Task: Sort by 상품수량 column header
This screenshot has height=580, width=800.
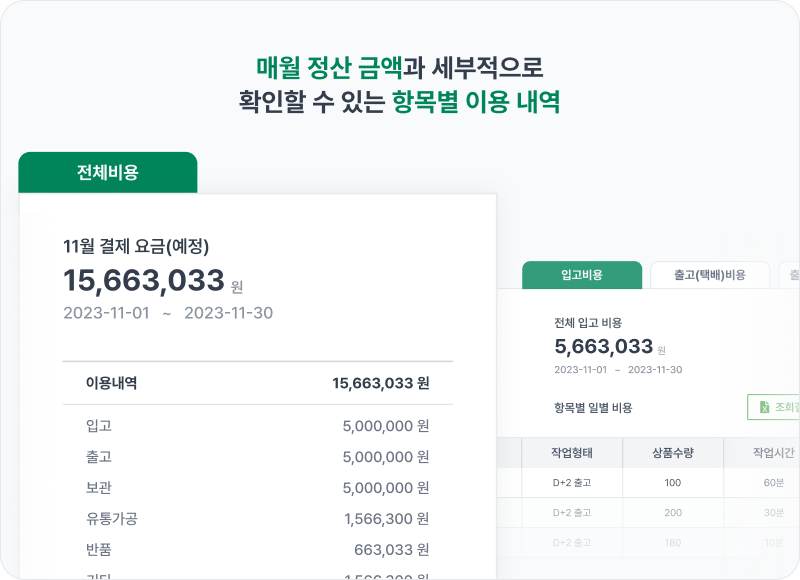Action: (673, 452)
